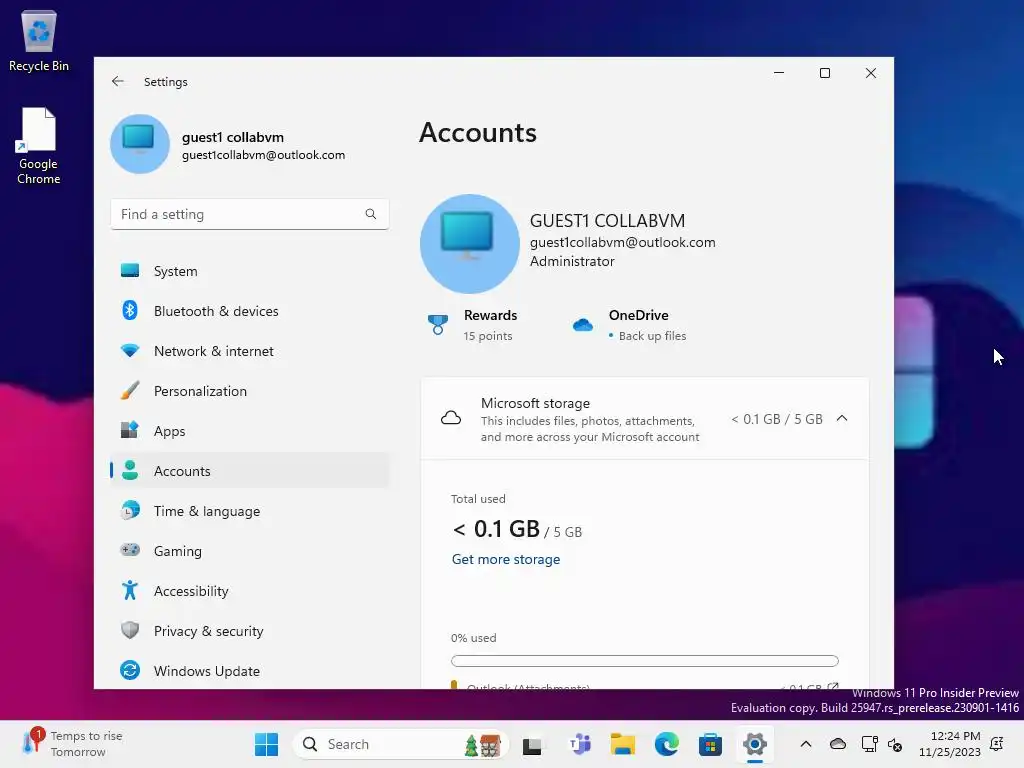Open the weather widget Temps to rise
The width and height of the screenshot is (1024, 768).
[x=72, y=744]
